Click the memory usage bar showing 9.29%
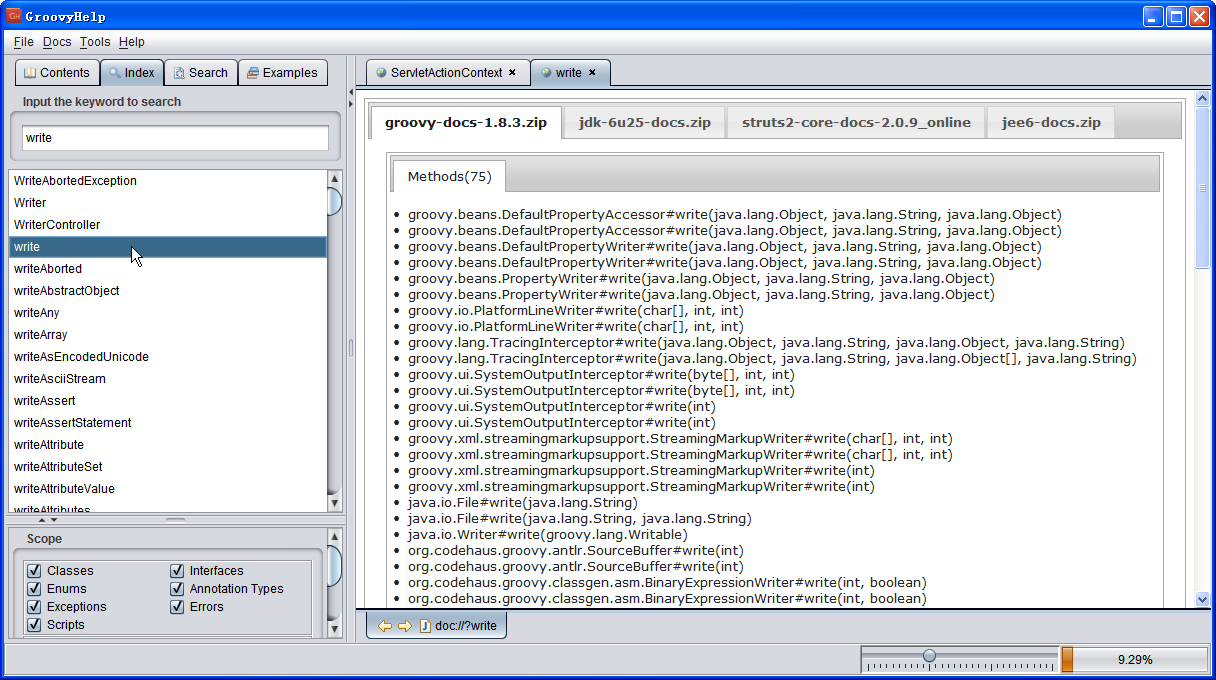This screenshot has height=680, width=1216. [1134, 660]
